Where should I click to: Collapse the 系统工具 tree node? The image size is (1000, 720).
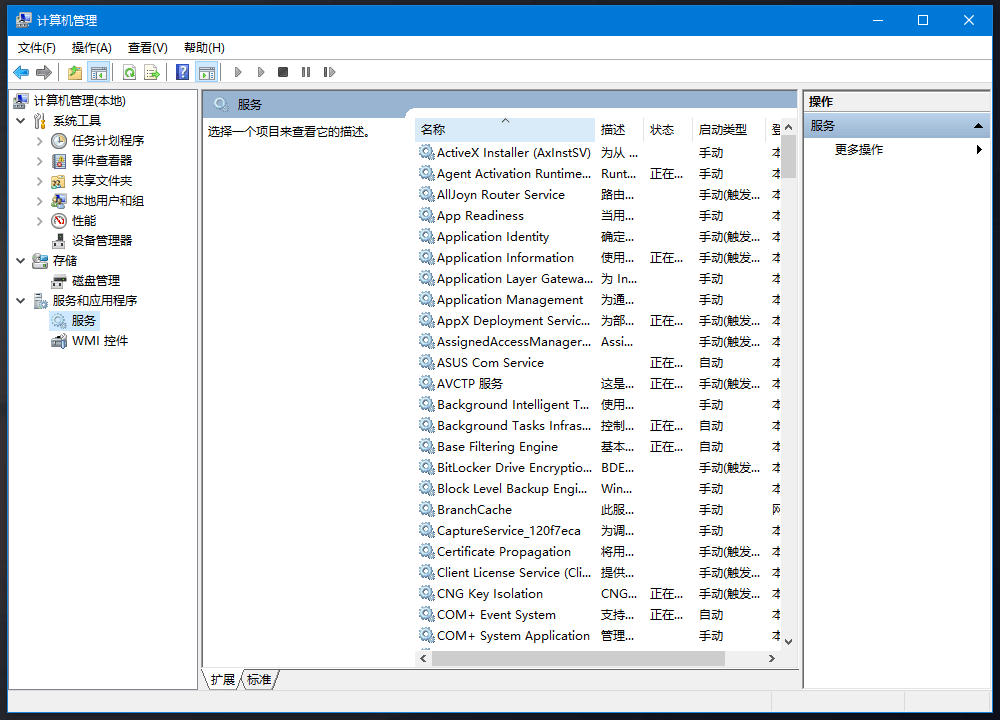pos(21,121)
